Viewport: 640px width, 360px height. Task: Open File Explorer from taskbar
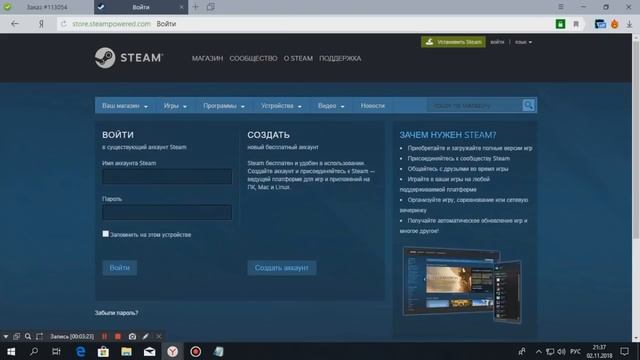click(127, 351)
